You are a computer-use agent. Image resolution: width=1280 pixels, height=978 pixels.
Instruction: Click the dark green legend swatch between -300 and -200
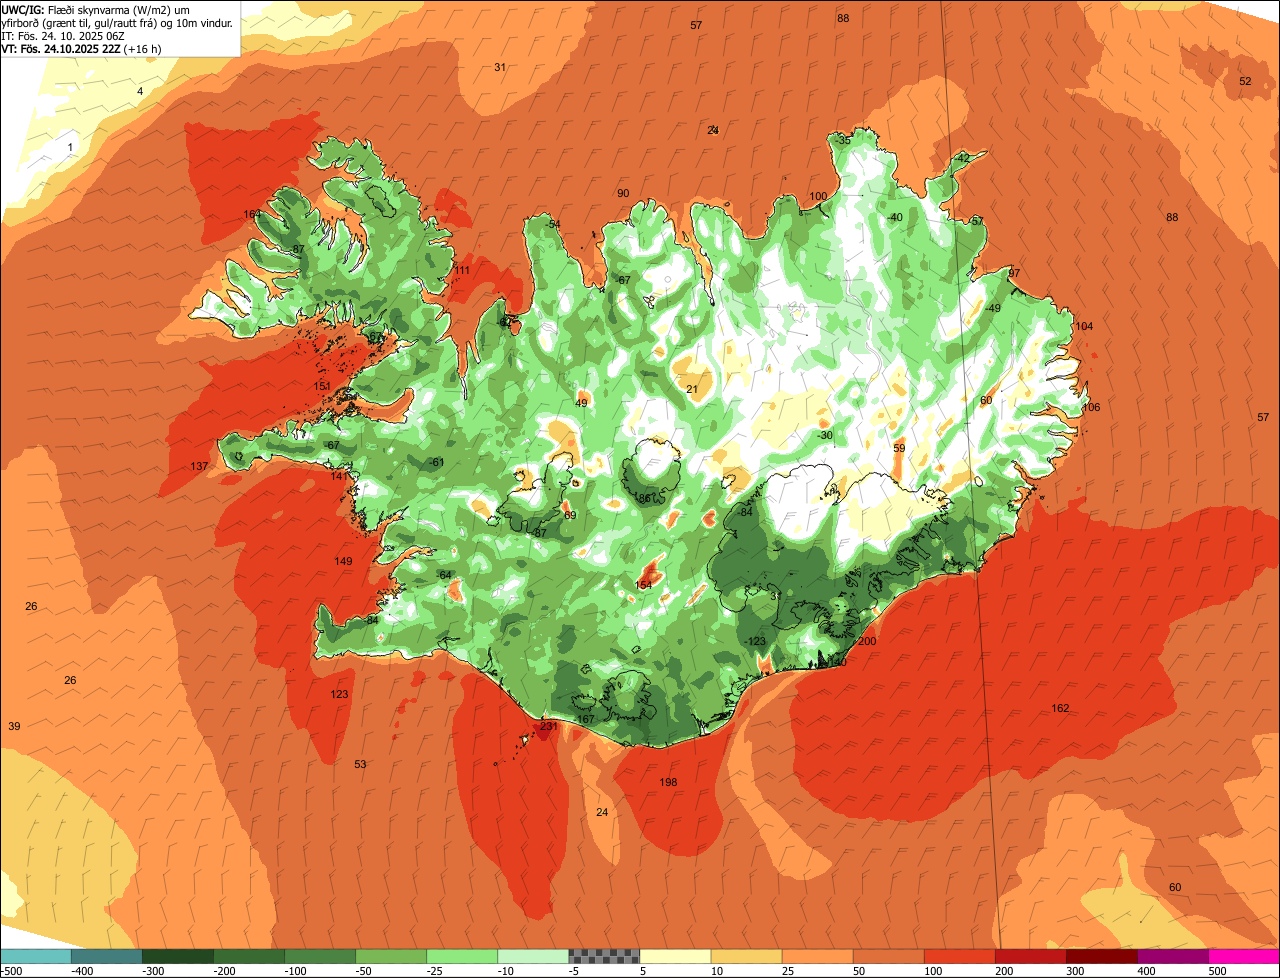[177, 955]
